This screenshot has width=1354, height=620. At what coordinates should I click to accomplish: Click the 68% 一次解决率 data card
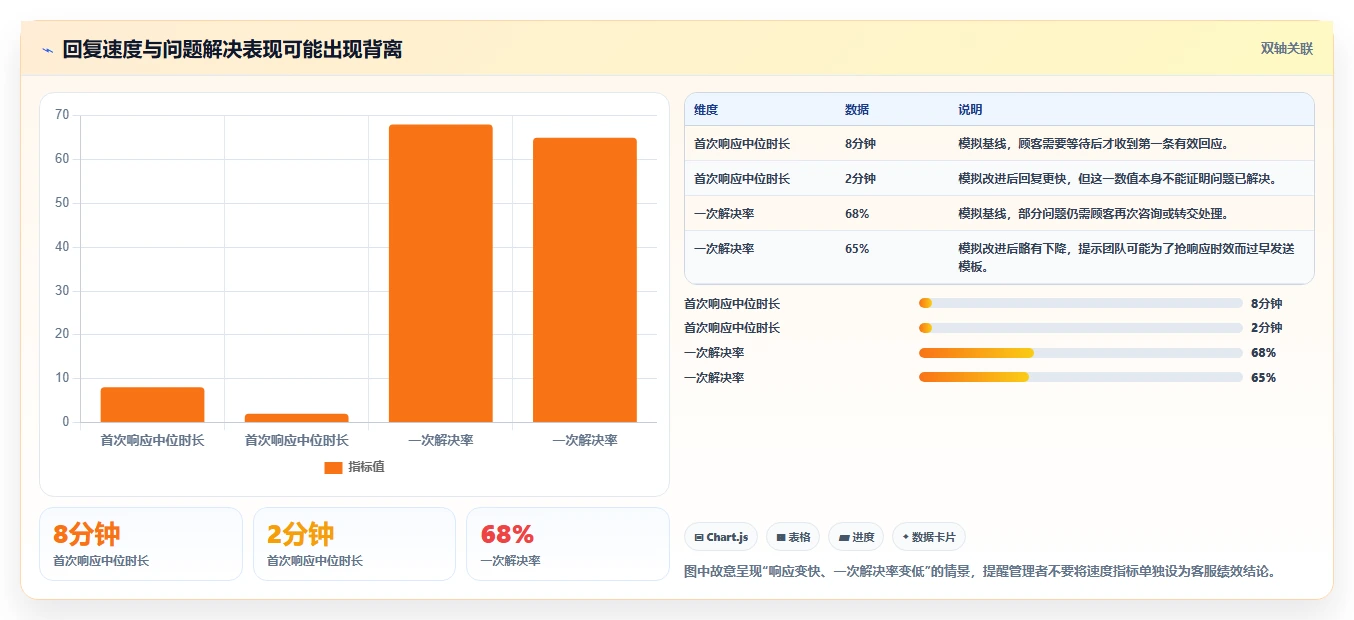[568, 544]
